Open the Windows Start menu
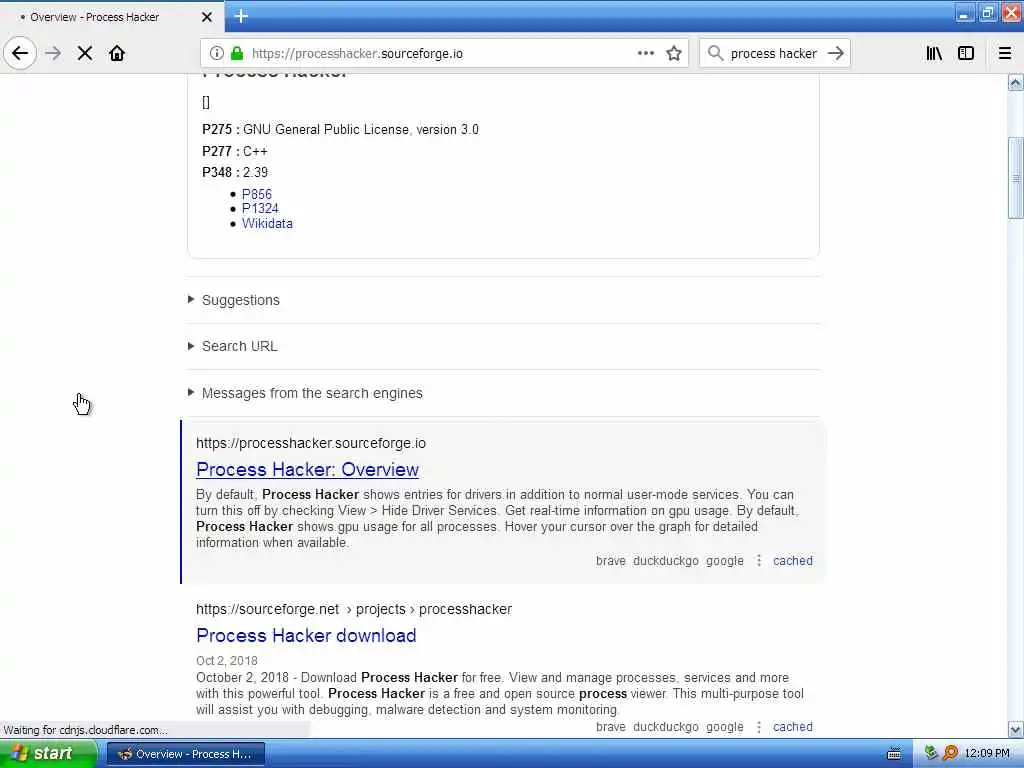Viewport: 1024px width, 768px height. (x=49, y=753)
